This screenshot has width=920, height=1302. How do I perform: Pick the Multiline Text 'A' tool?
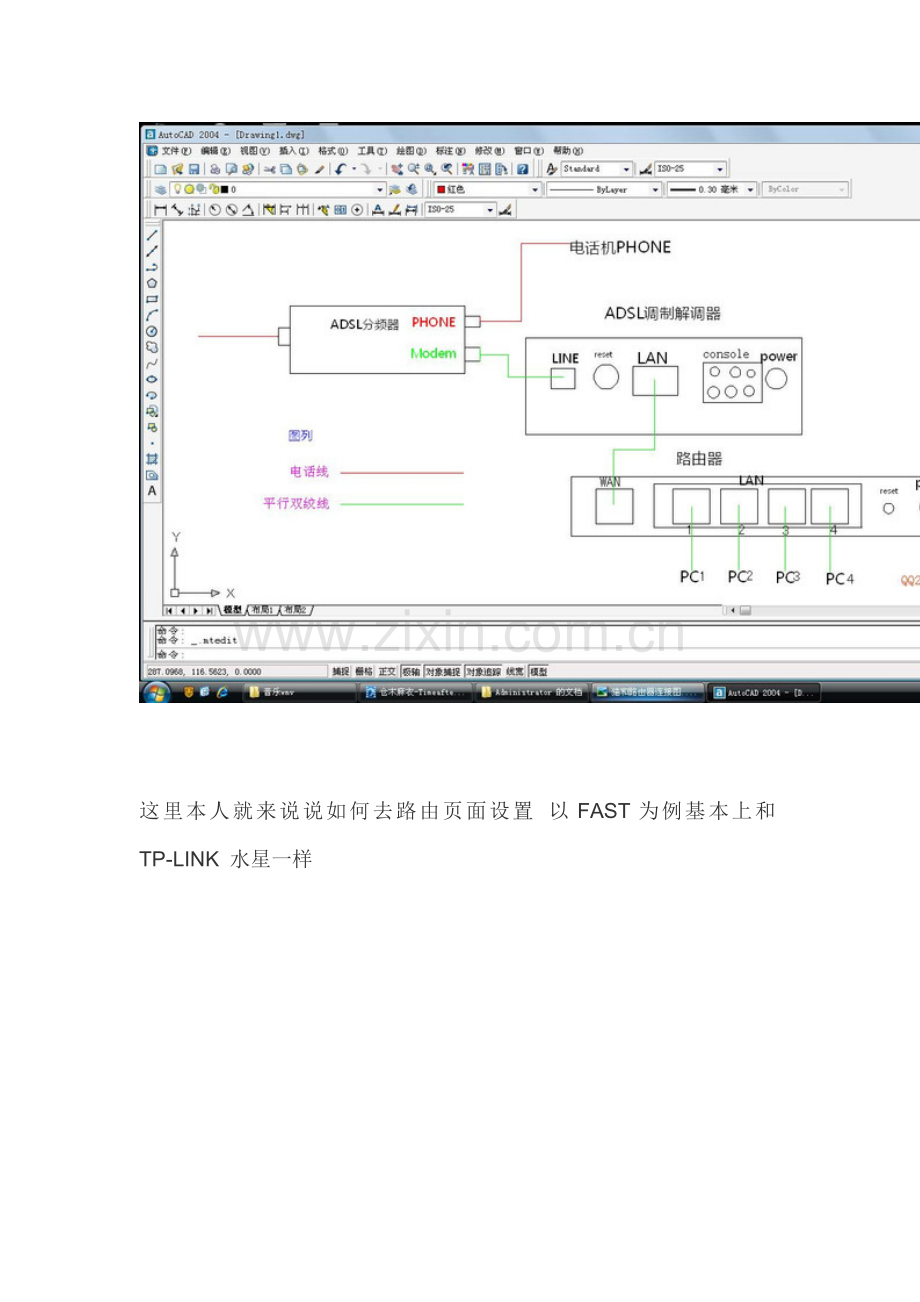click(x=152, y=491)
